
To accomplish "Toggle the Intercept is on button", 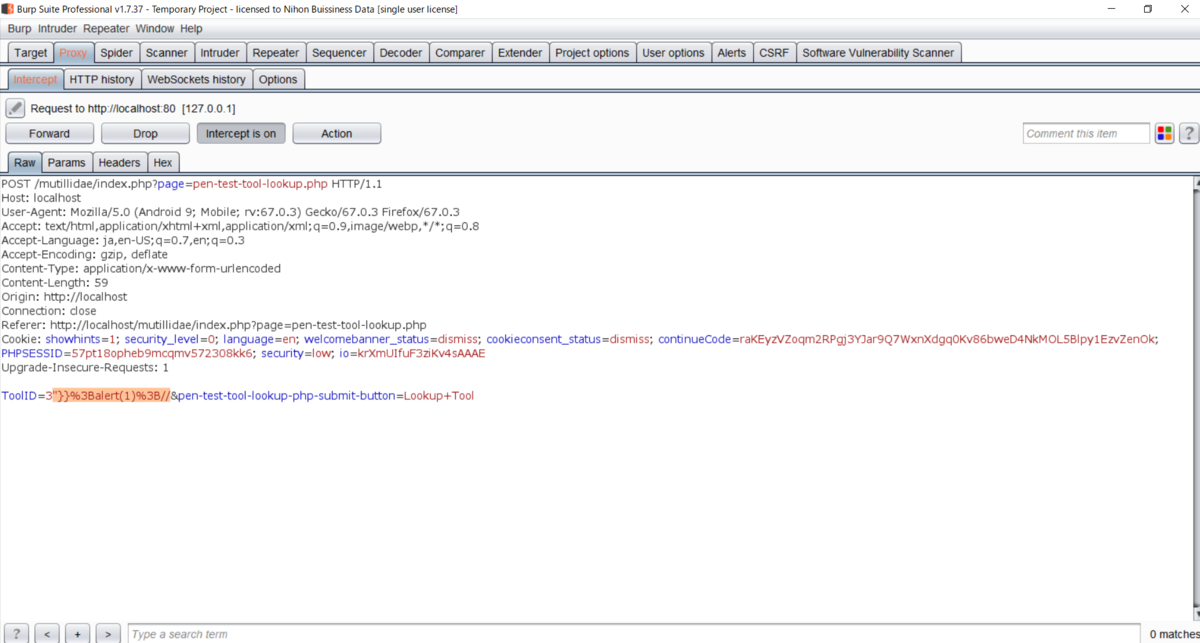I will coord(241,133).
